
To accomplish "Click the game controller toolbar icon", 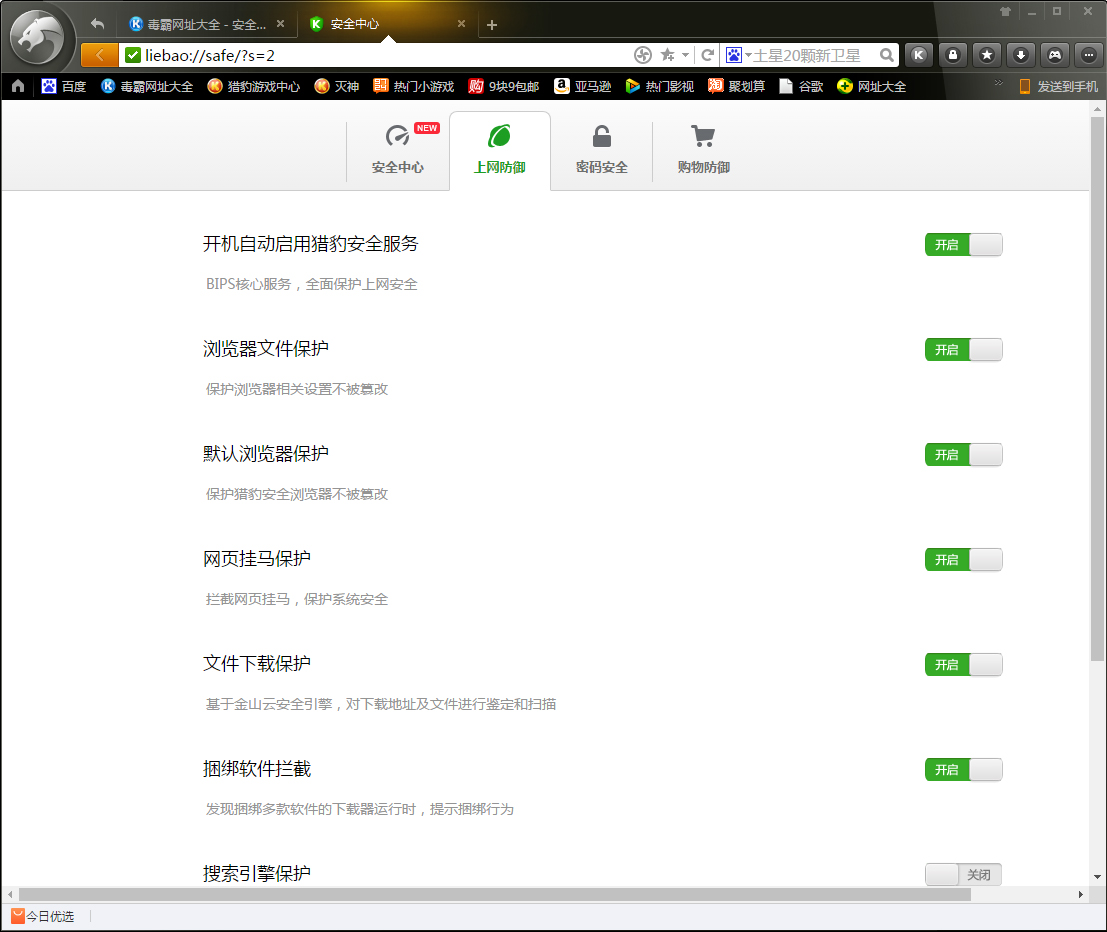I will (x=1052, y=55).
